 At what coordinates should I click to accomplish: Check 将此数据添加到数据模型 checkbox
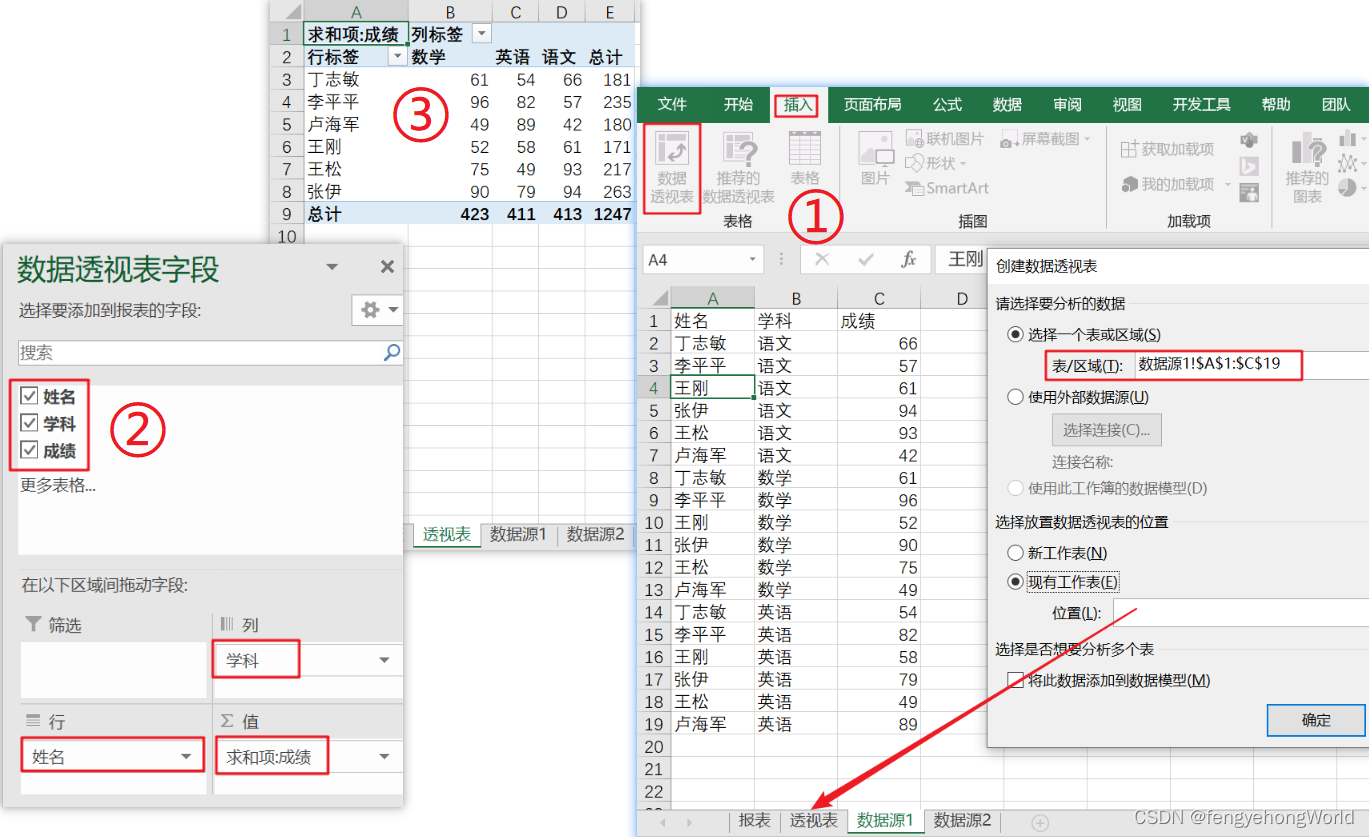[1016, 681]
